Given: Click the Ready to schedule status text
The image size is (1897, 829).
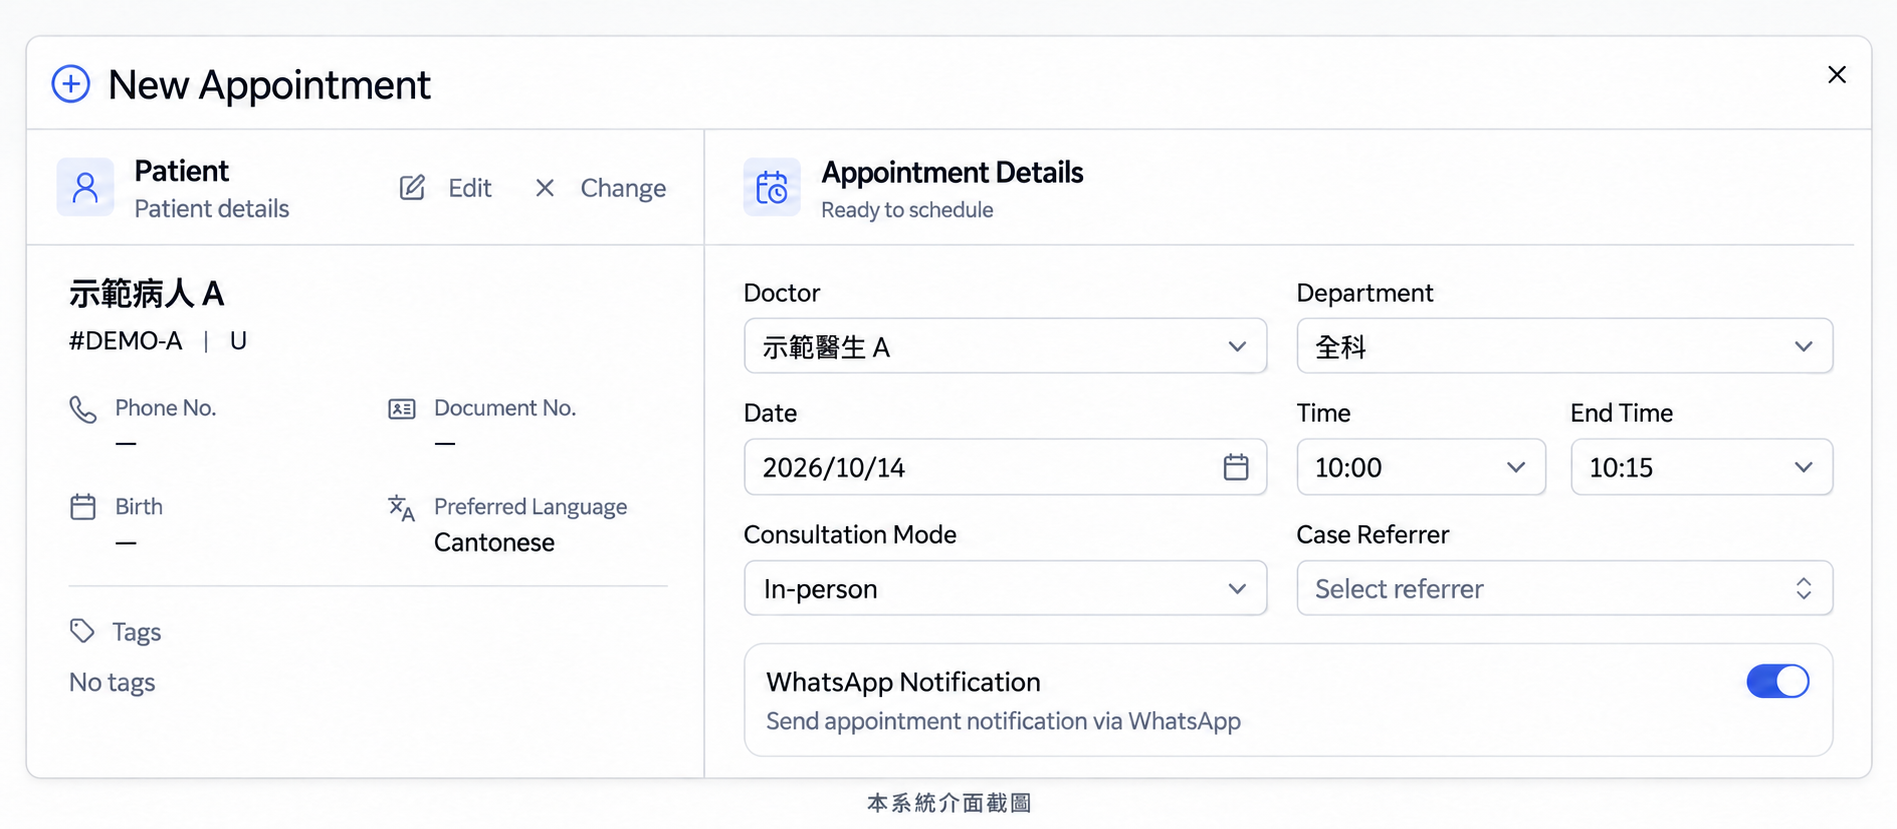Looking at the screenshot, I should (907, 210).
